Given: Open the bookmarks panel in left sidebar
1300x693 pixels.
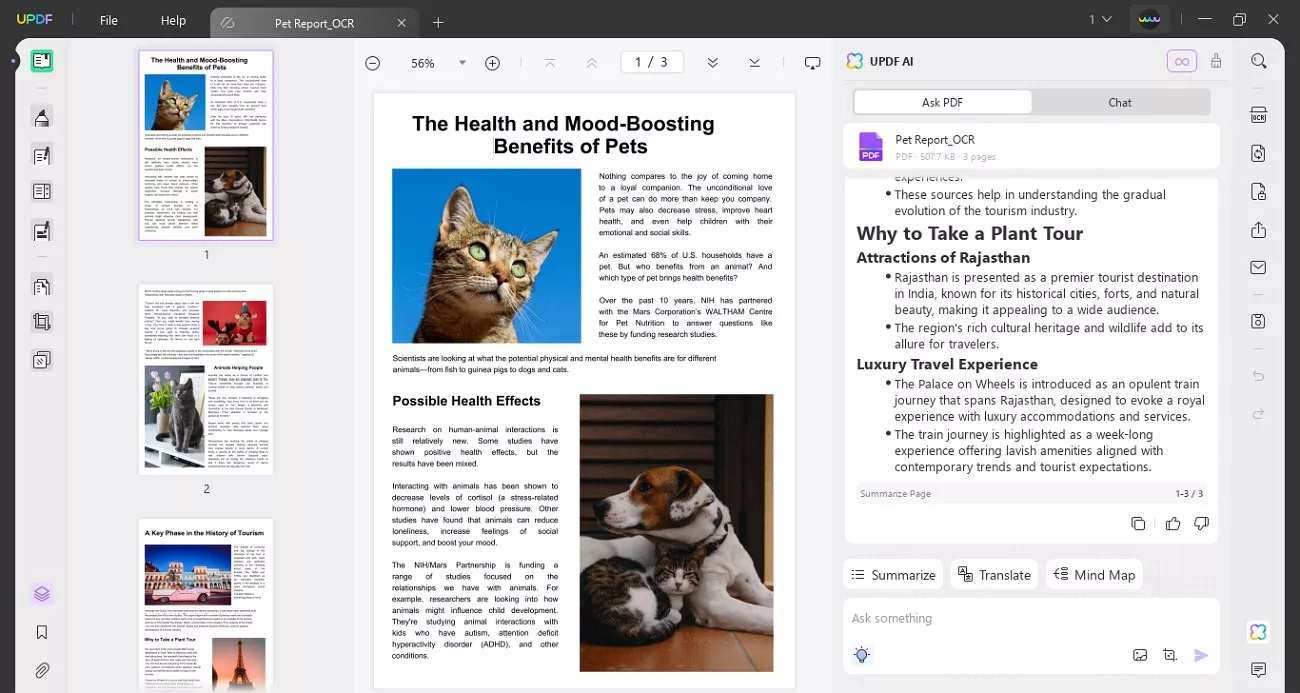Looking at the screenshot, I should pyautogui.click(x=41, y=632).
